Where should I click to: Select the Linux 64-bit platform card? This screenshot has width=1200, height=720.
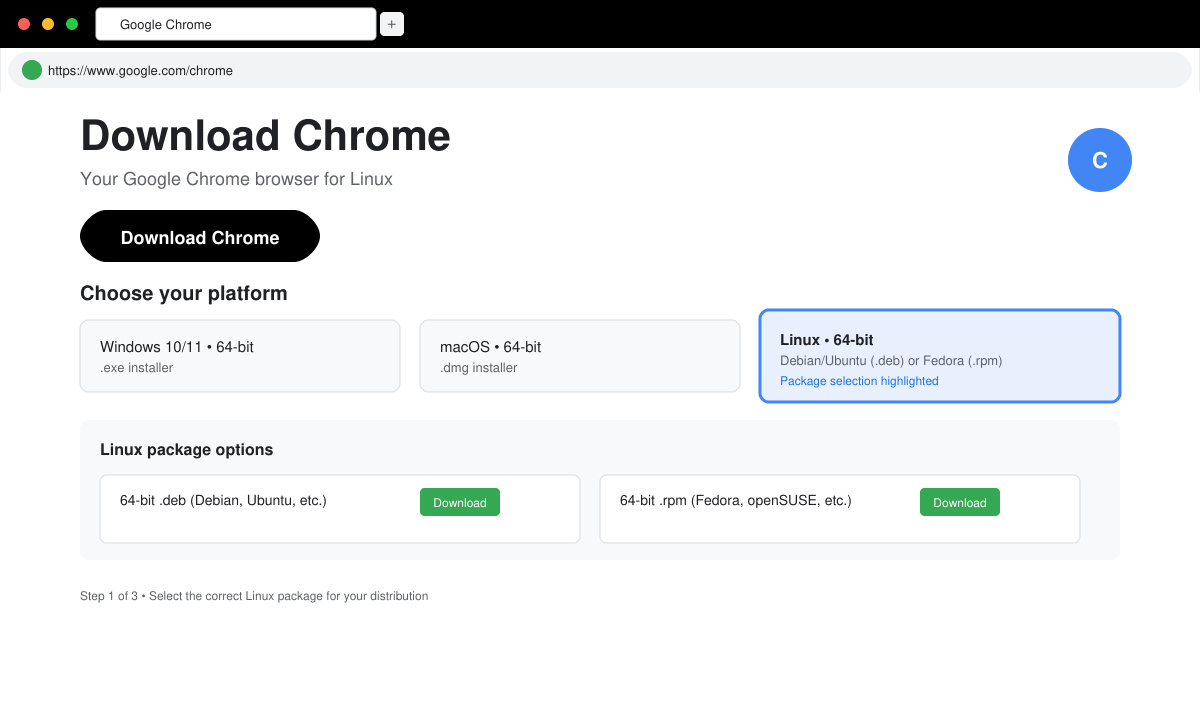coord(940,356)
